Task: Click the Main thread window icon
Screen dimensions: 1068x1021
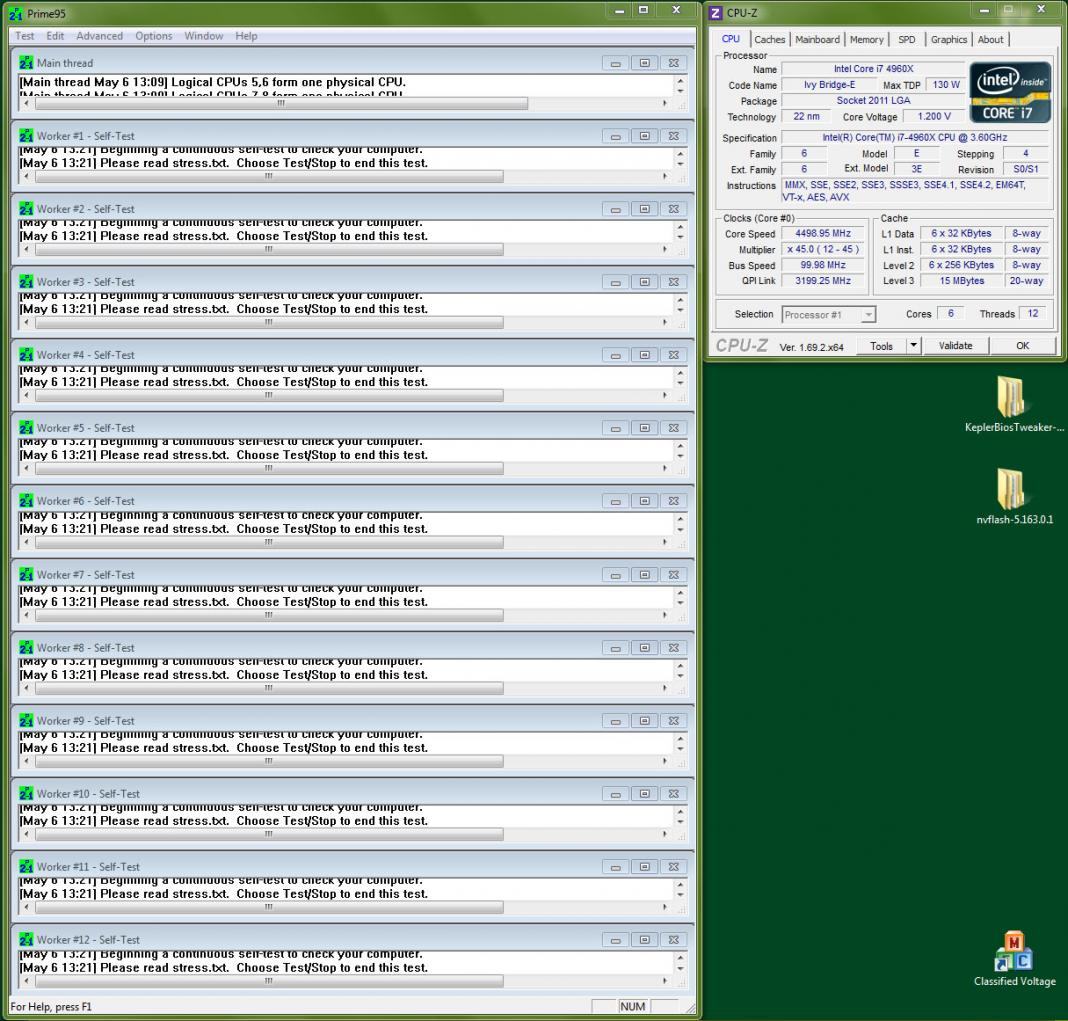Action: pyautogui.click(x=26, y=63)
